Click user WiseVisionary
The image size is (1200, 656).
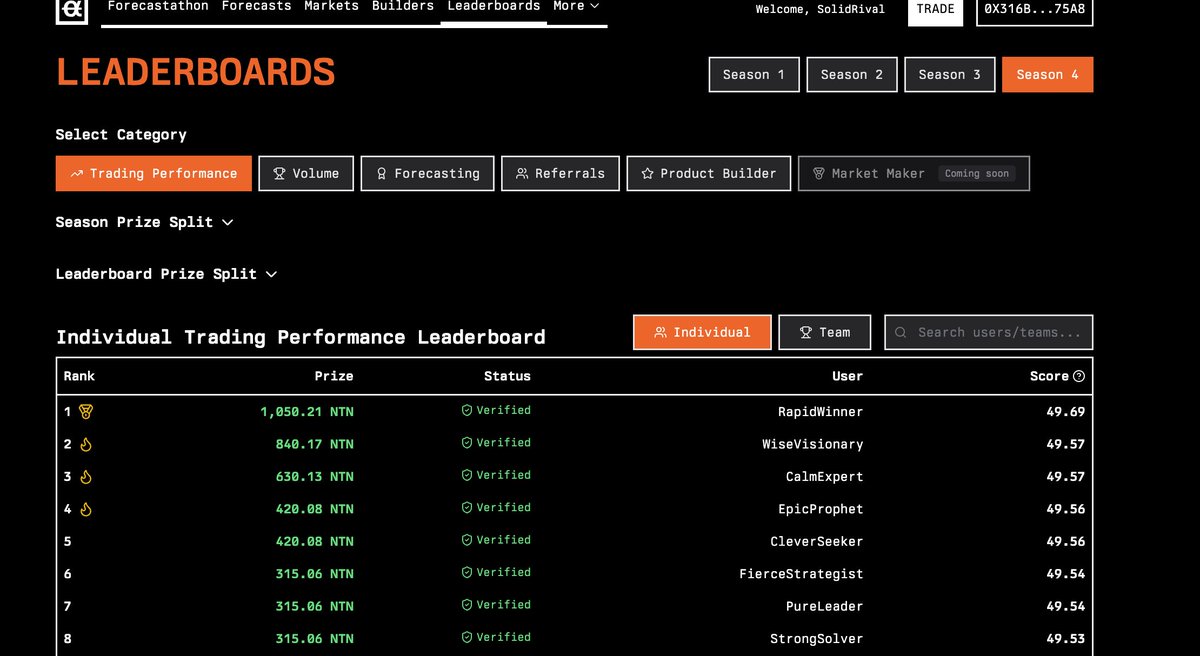coord(812,444)
